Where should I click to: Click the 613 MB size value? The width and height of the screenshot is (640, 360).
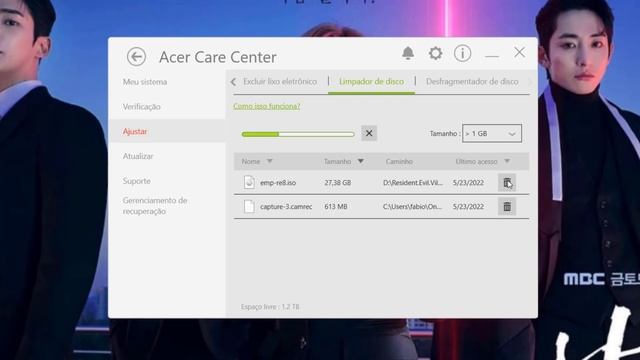tap(336, 207)
